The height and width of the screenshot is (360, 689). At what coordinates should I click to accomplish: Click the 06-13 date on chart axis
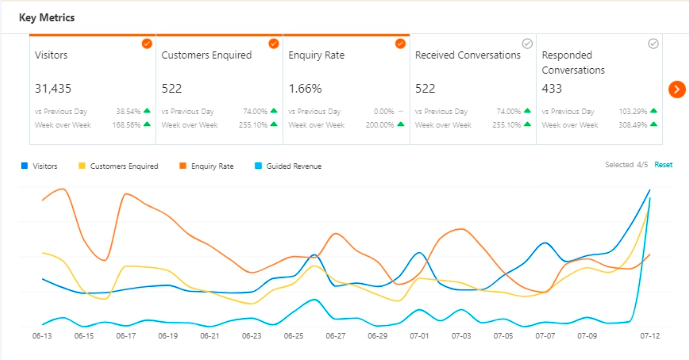[x=42, y=336]
